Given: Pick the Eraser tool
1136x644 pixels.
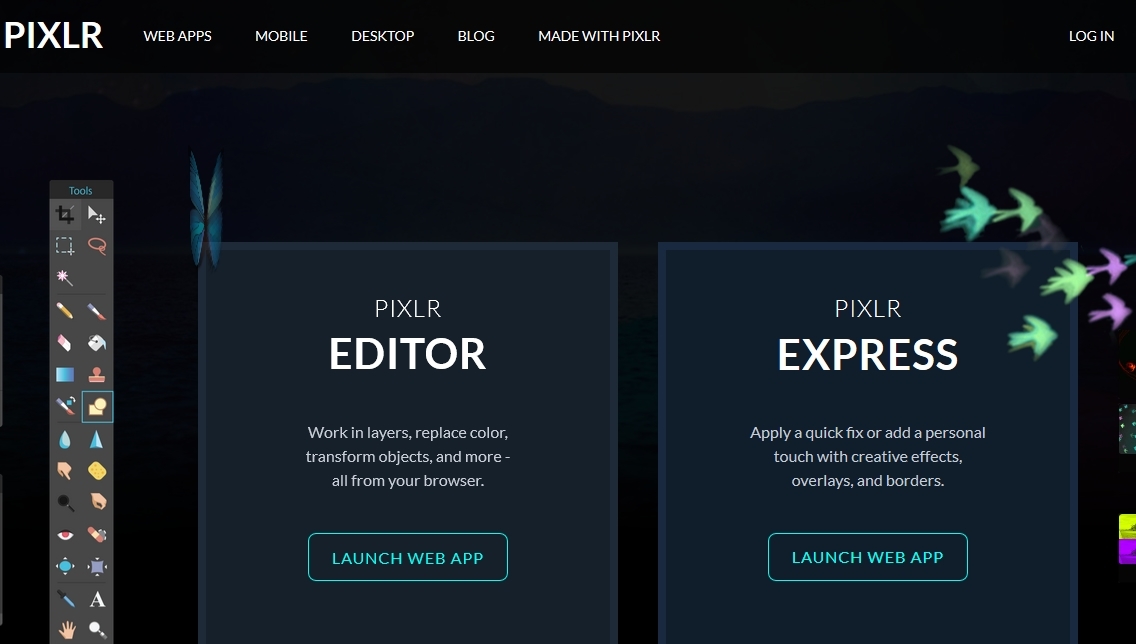Looking at the screenshot, I should click(65, 342).
